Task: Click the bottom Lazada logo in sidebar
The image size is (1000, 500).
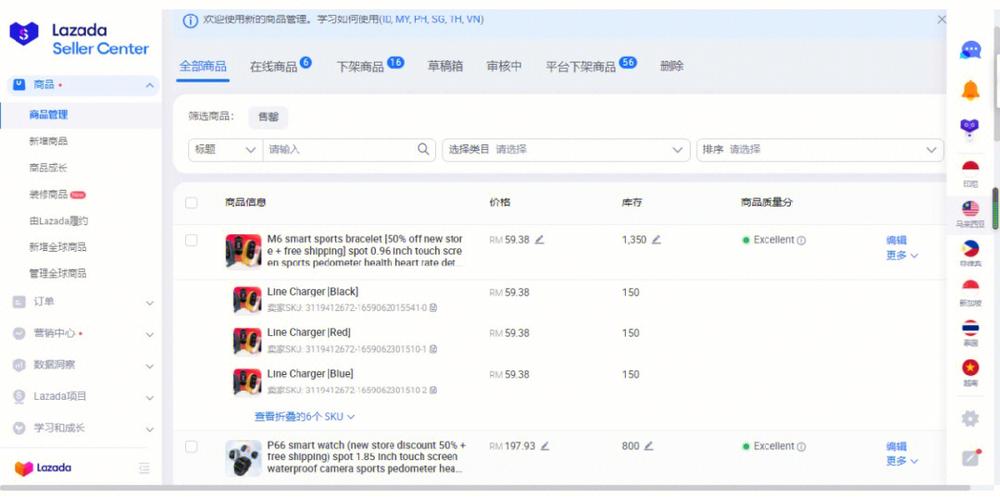Action: [x=43, y=468]
